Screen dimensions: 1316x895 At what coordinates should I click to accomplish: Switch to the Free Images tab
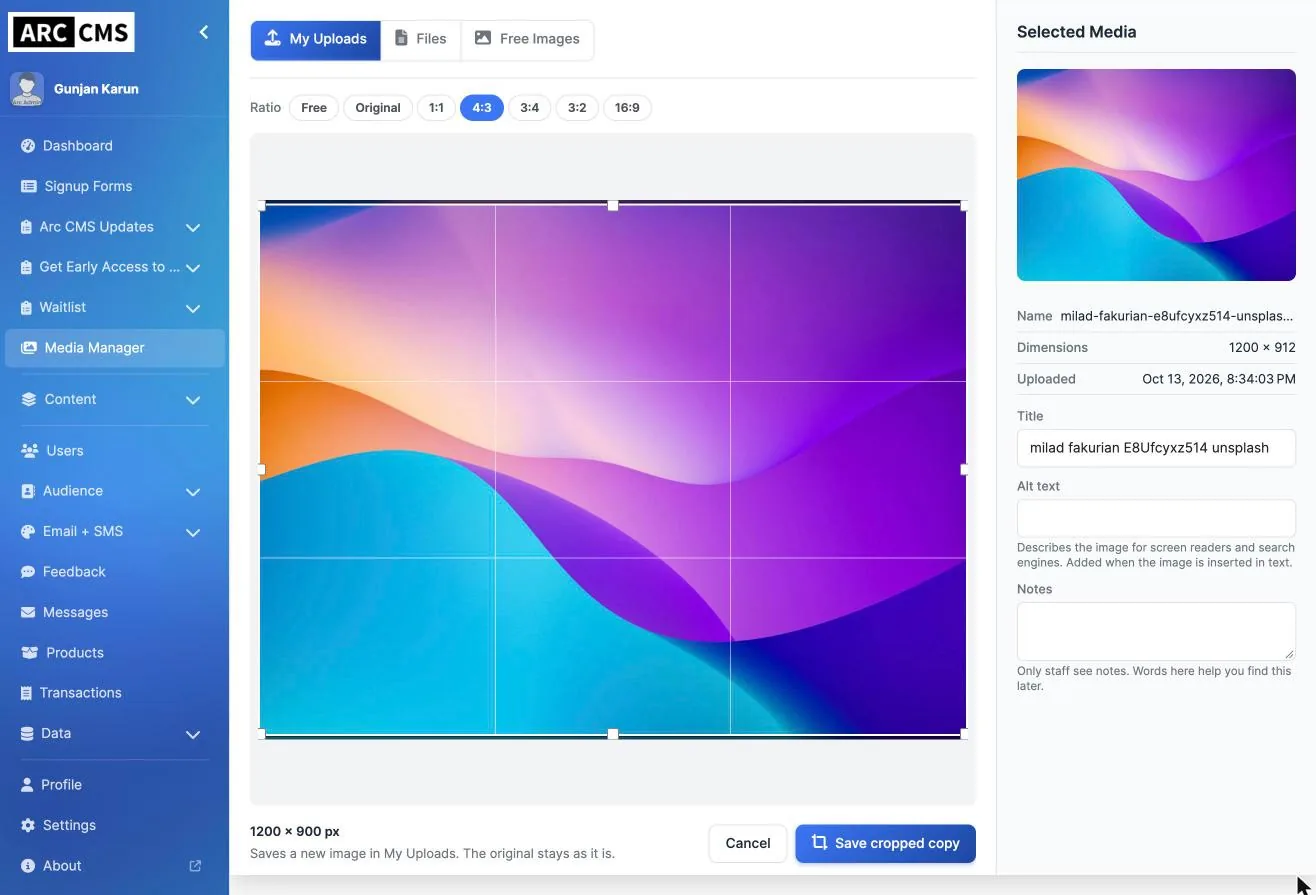pos(527,39)
